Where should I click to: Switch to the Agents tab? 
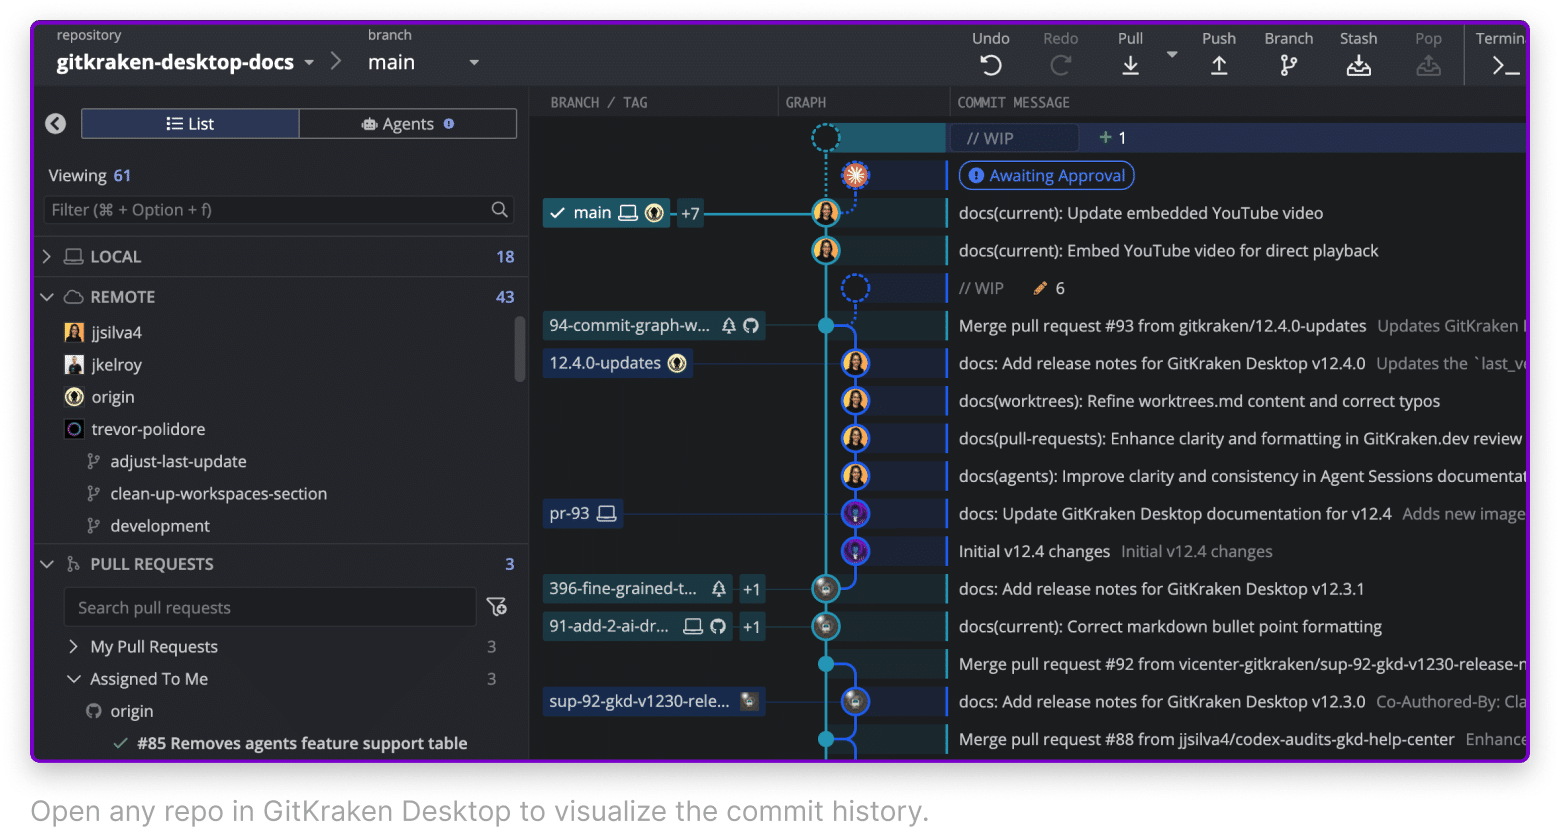[408, 124]
